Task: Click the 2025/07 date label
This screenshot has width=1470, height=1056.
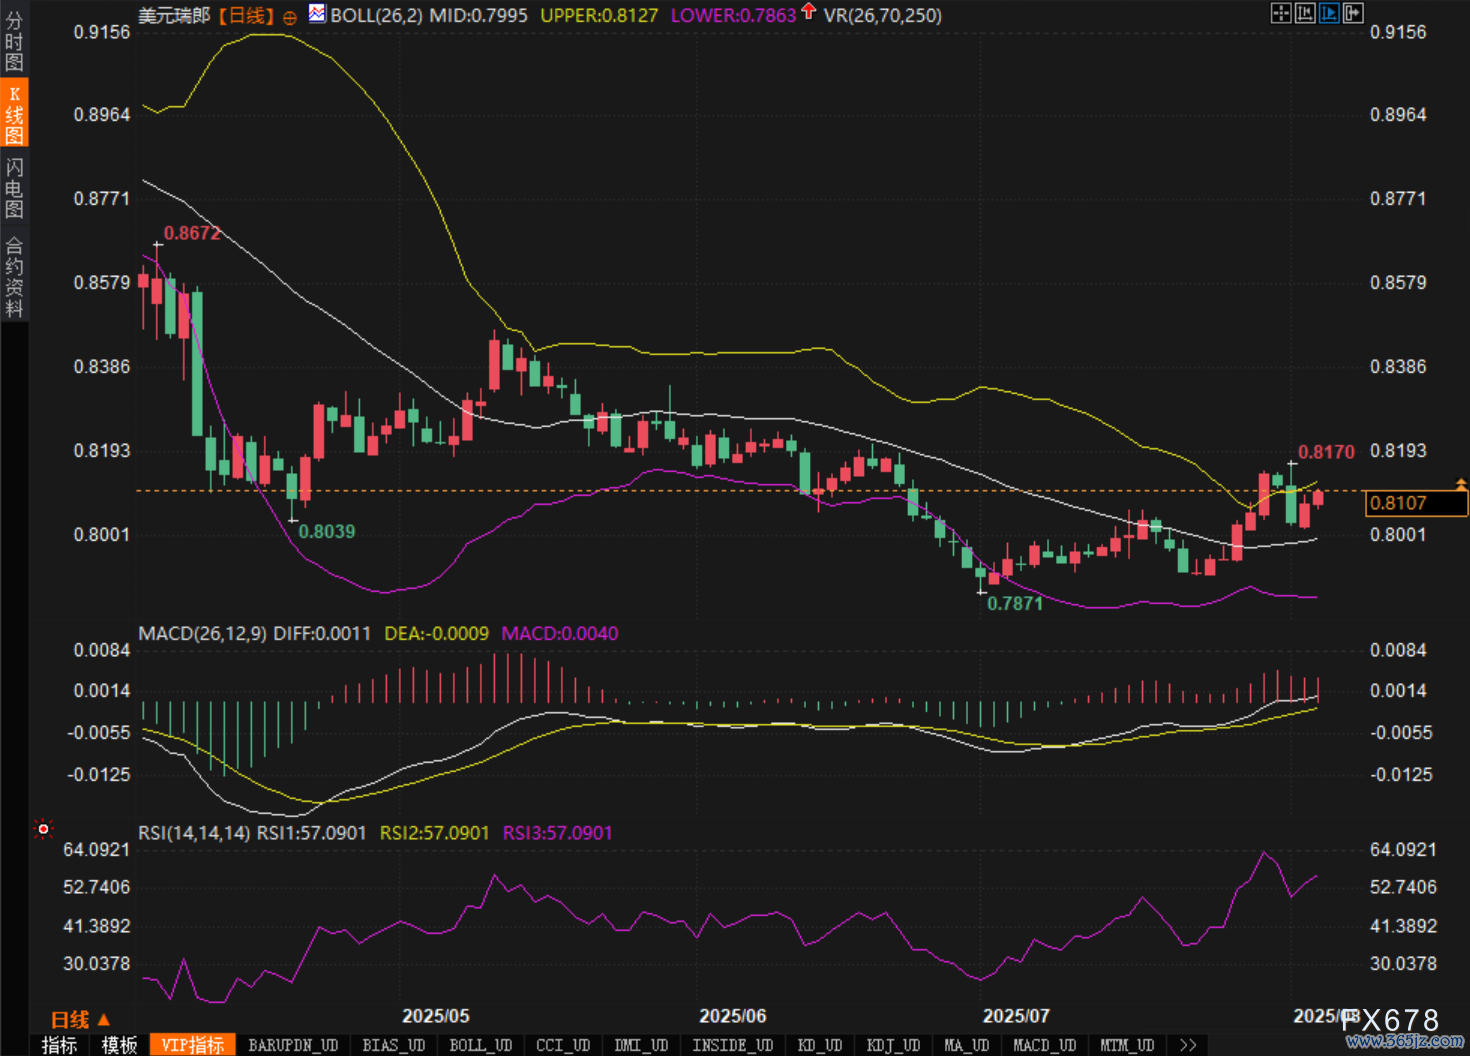Action: pos(1016,1016)
